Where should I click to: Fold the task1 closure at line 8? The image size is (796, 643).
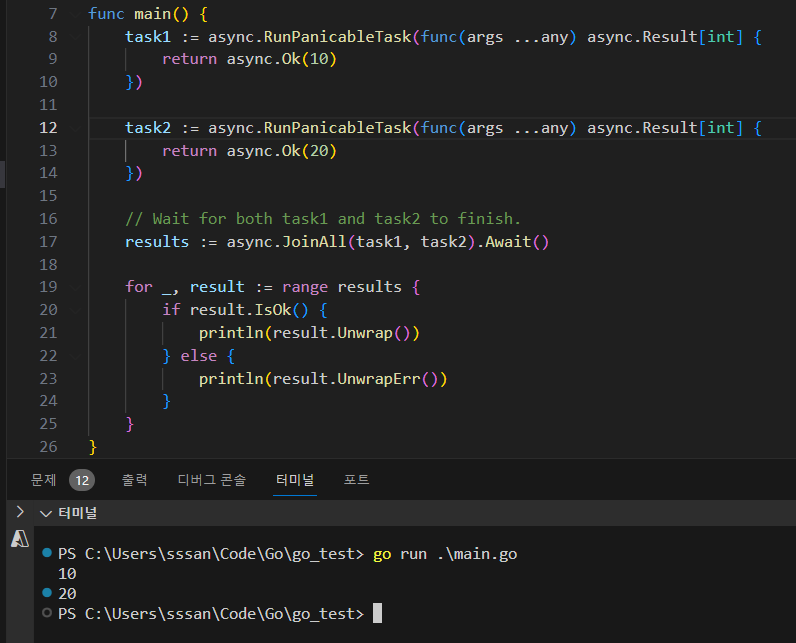click(x=76, y=37)
